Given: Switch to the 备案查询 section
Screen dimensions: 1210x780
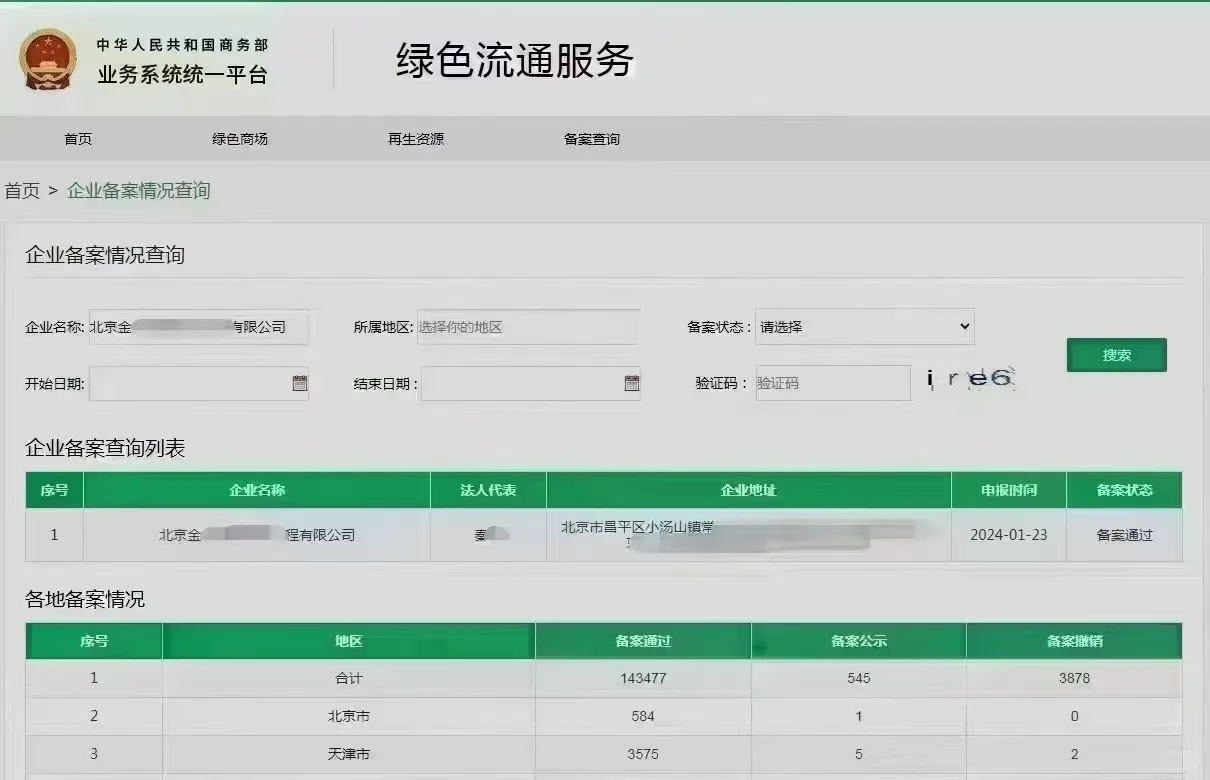Looking at the screenshot, I should point(592,139).
